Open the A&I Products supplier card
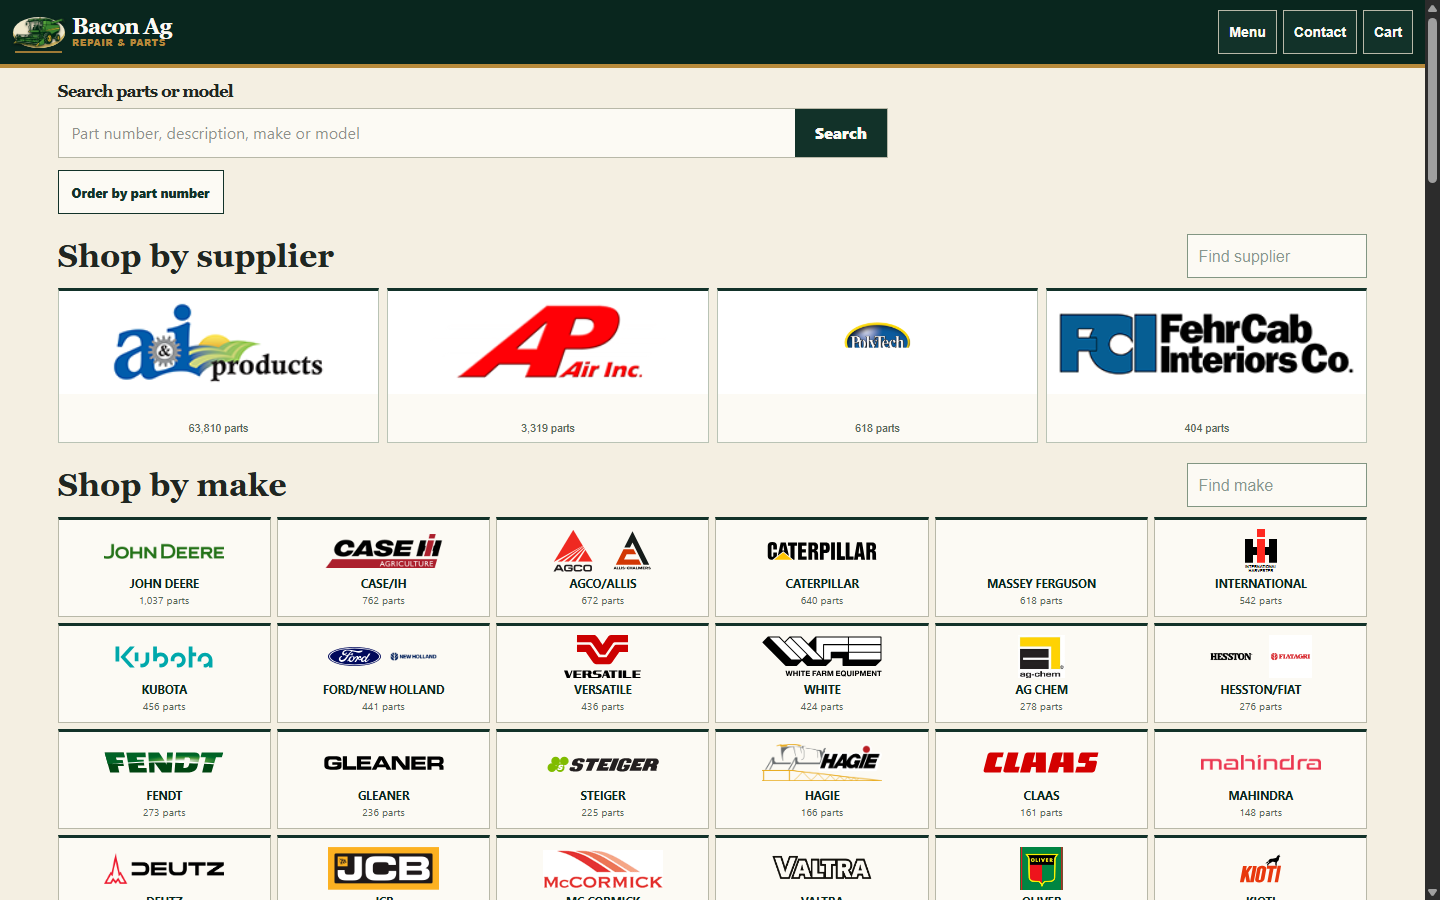The image size is (1440, 900). (218, 366)
